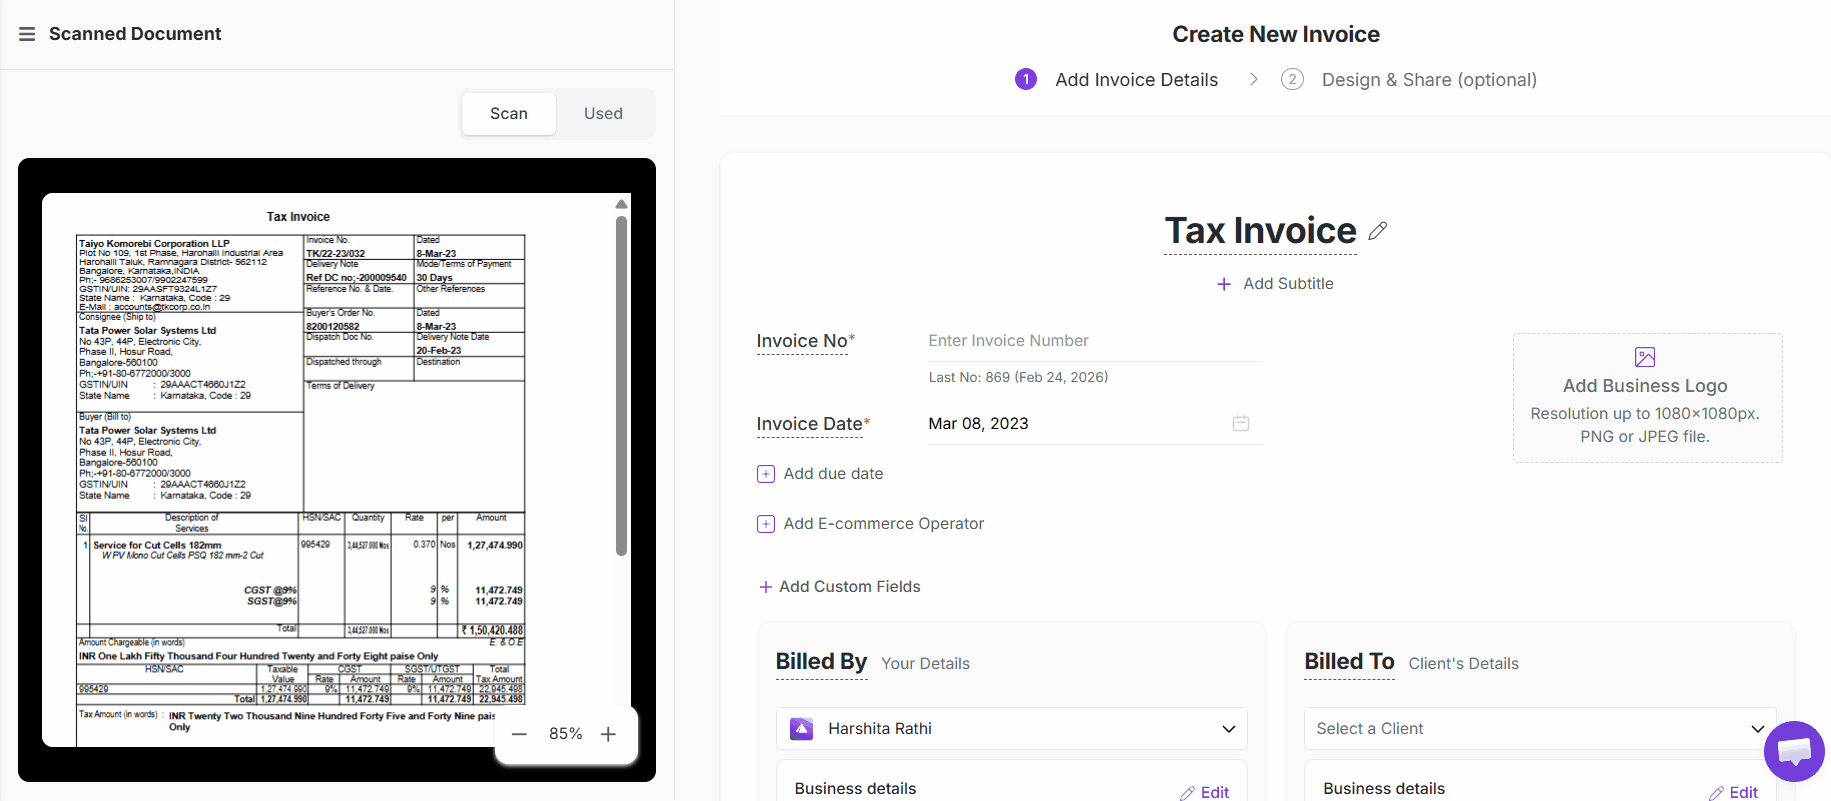
Task: Open the calendar picker for Invoice Date
Action: tap(1240, 423)
